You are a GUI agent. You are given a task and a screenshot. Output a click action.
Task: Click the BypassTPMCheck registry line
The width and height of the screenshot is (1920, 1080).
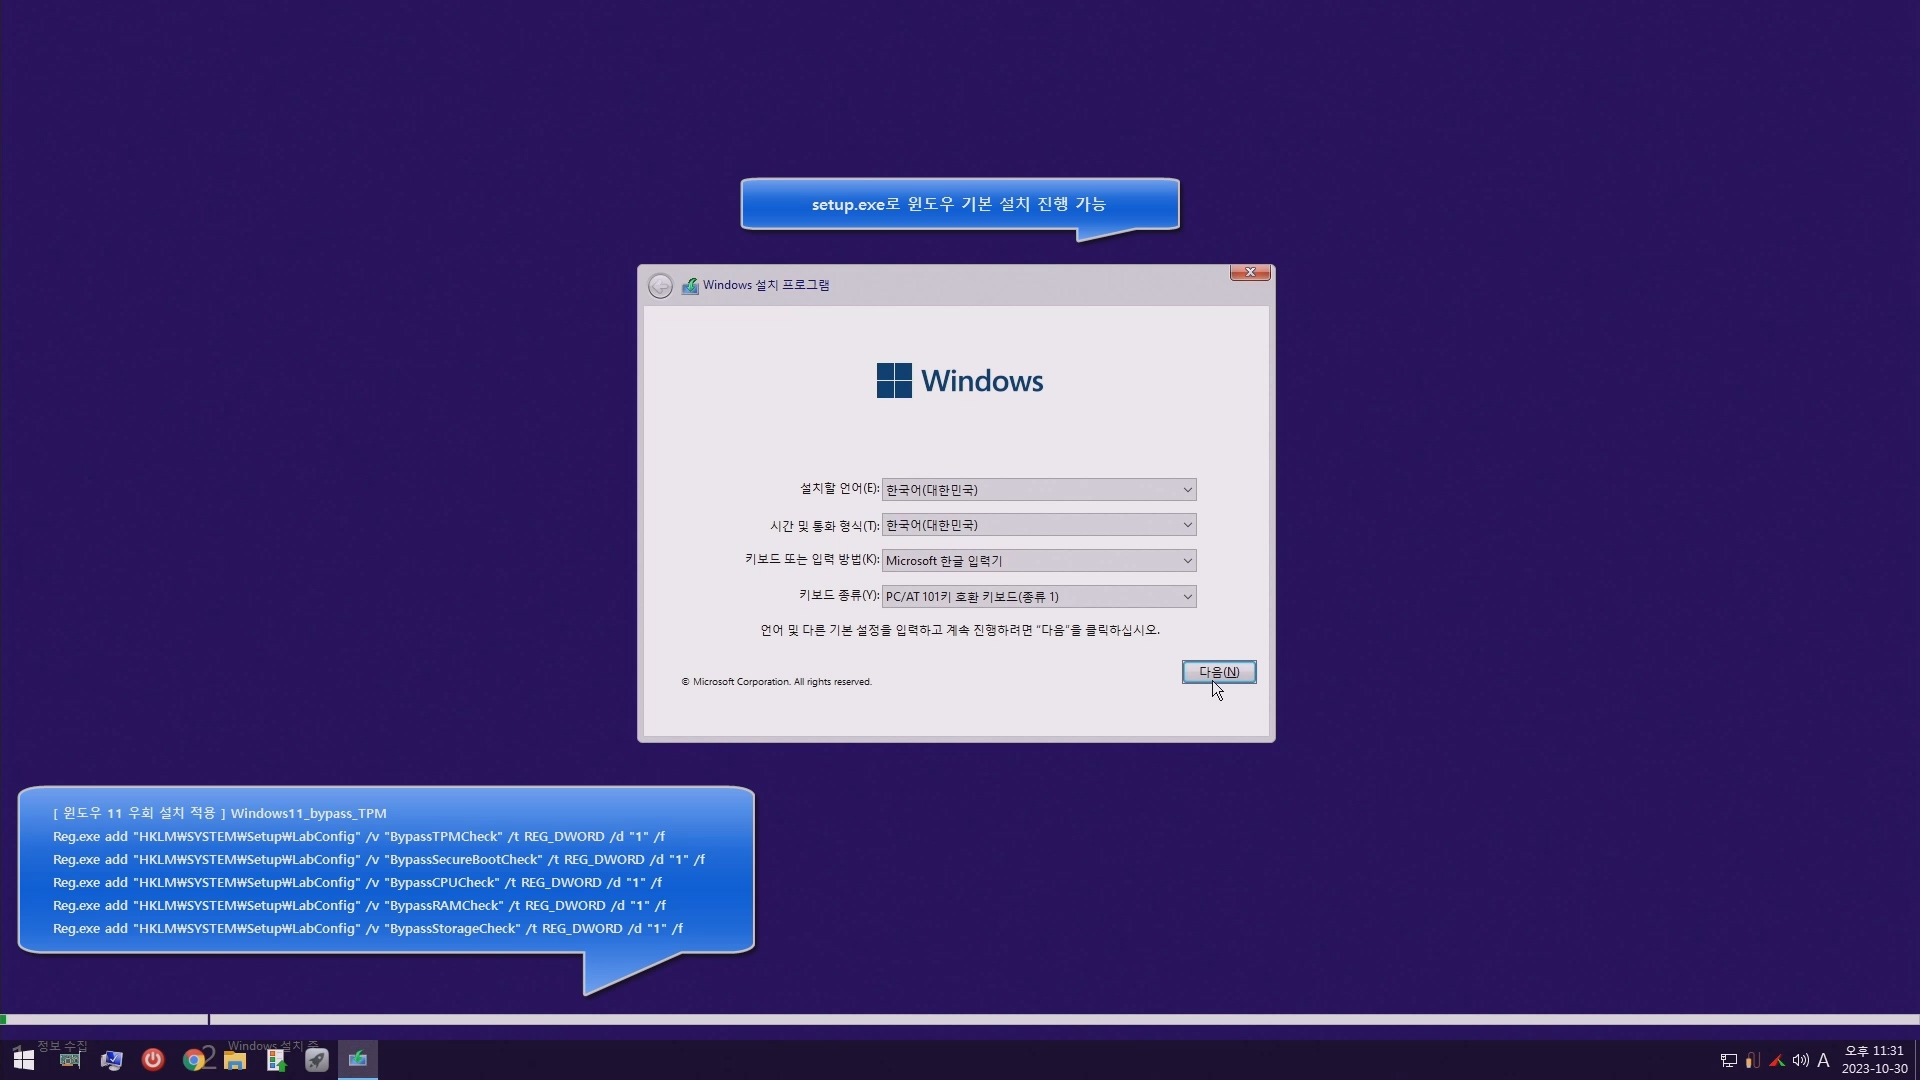(359, 837)
